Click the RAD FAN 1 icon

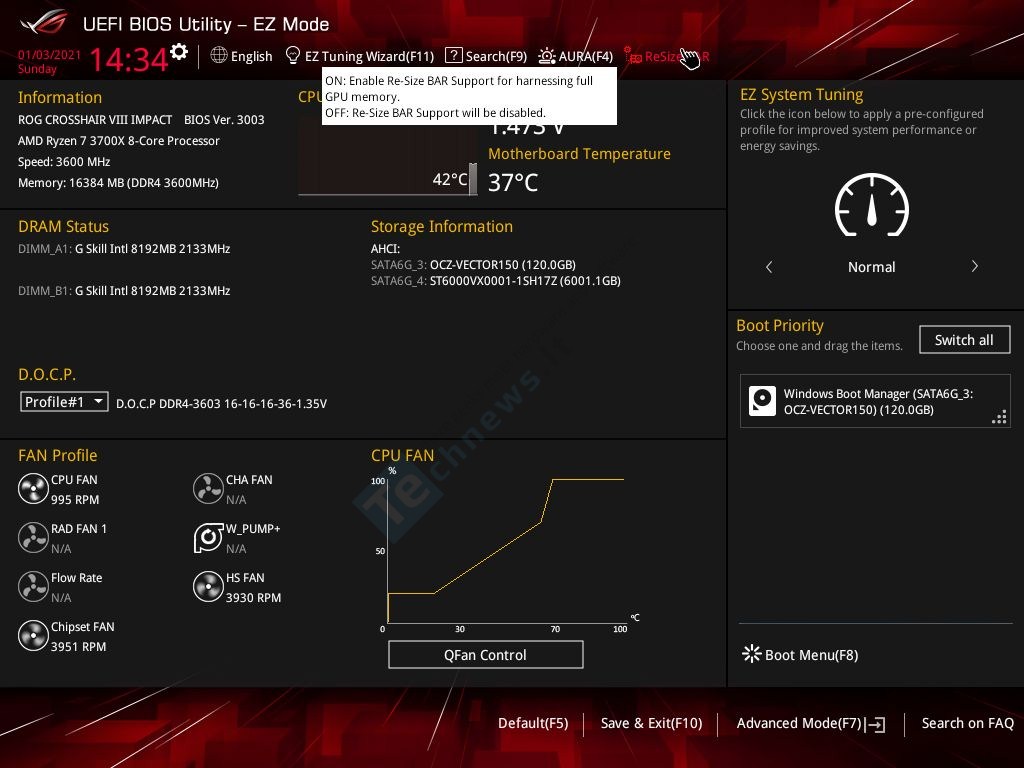(33, 537)
